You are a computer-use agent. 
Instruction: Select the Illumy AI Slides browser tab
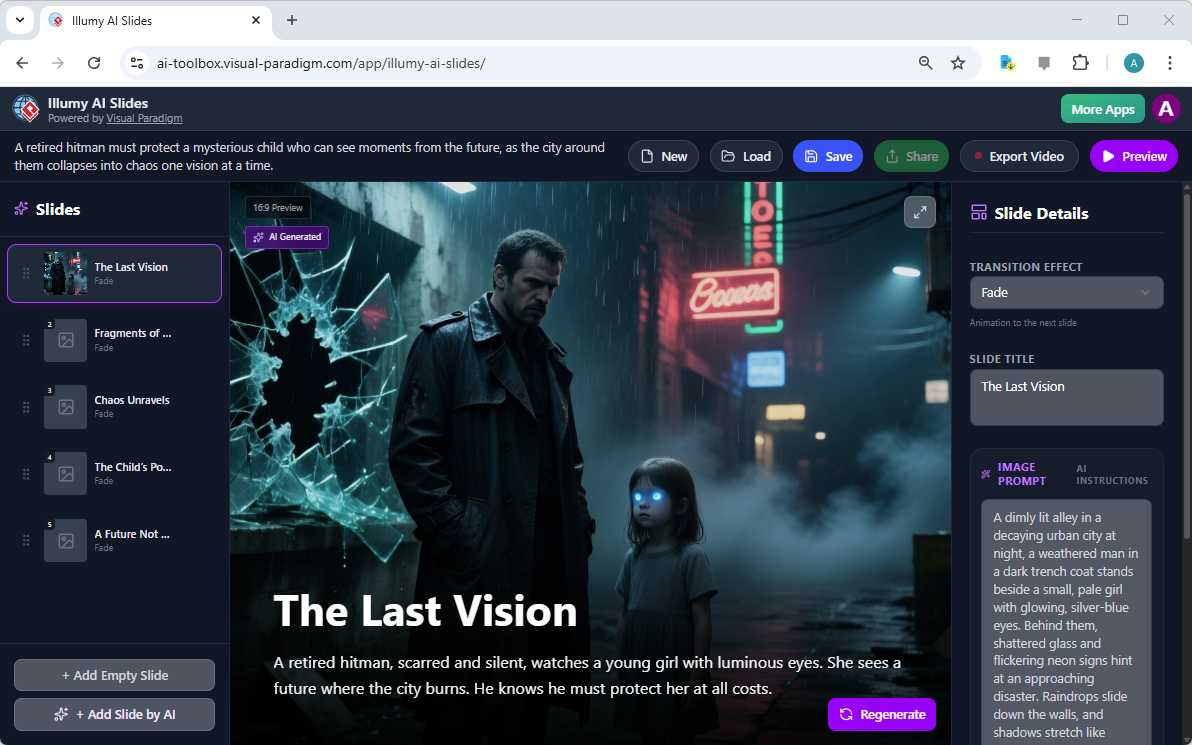pos(140,20)
